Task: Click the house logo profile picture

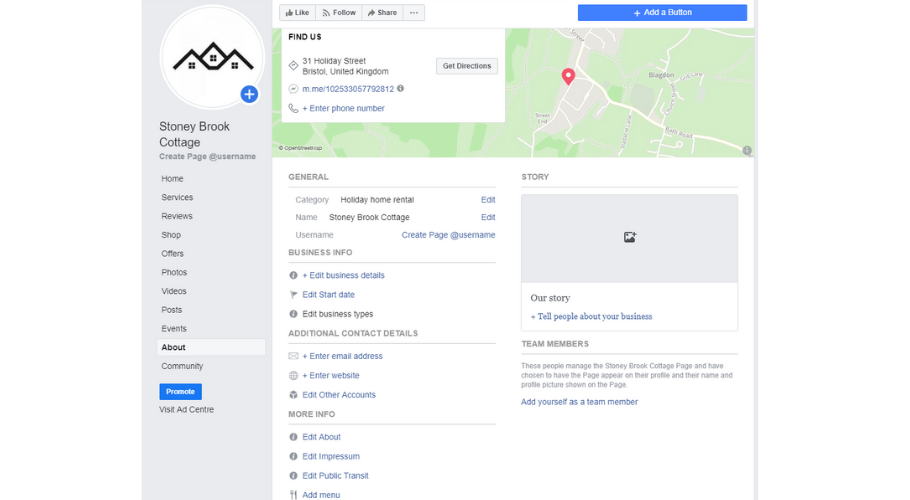Action: [212, 57]
